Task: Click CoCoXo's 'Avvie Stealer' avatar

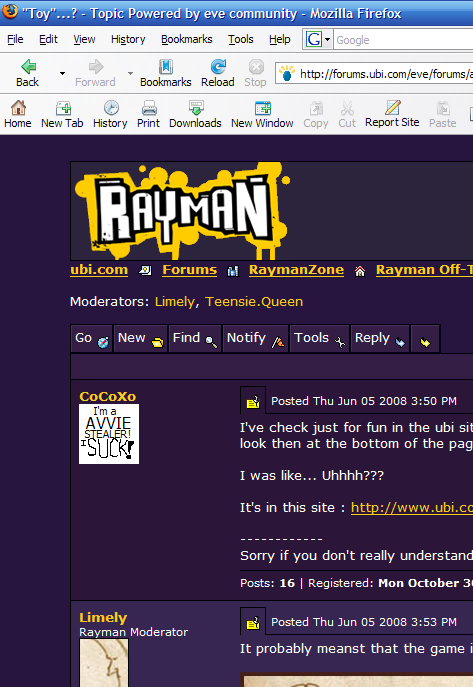Action: [x=109, y=434]
